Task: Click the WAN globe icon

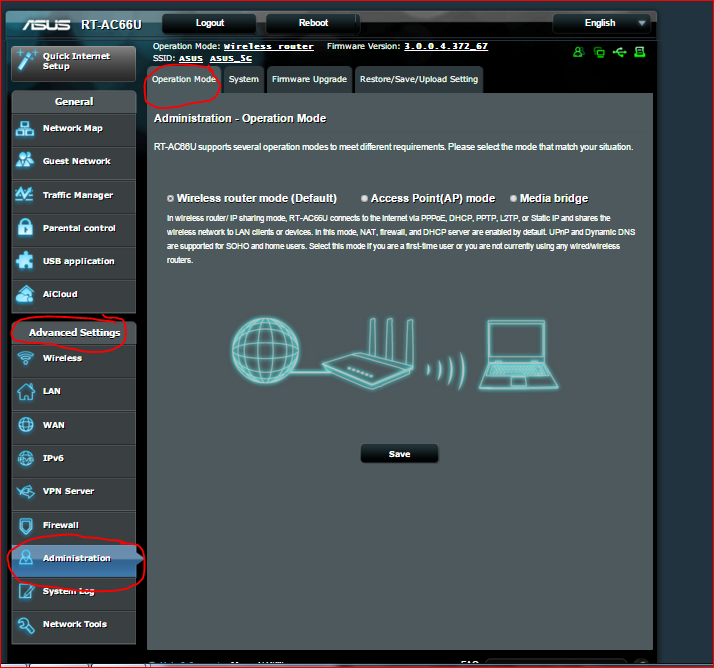Action: [26, 424]
